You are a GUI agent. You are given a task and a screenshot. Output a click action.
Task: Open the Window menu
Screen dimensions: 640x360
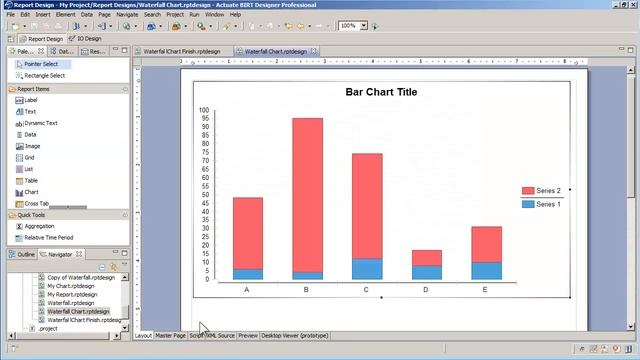214,15
